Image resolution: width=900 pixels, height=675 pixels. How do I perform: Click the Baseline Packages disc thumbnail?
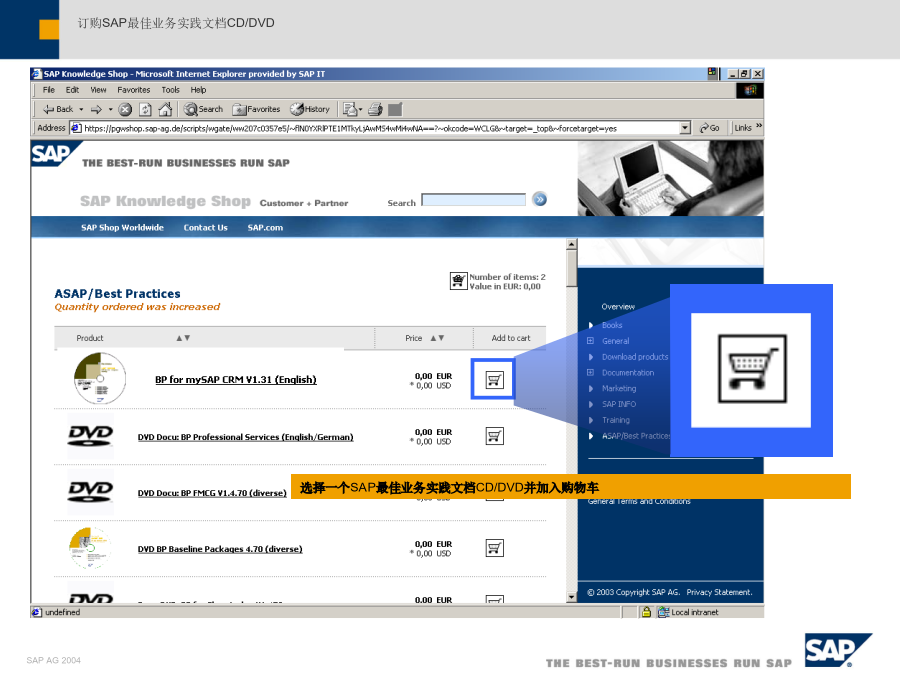tap(90, 548)
